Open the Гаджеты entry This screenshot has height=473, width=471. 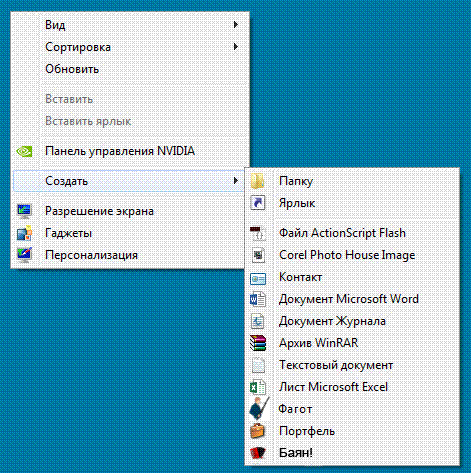[130, 233]
